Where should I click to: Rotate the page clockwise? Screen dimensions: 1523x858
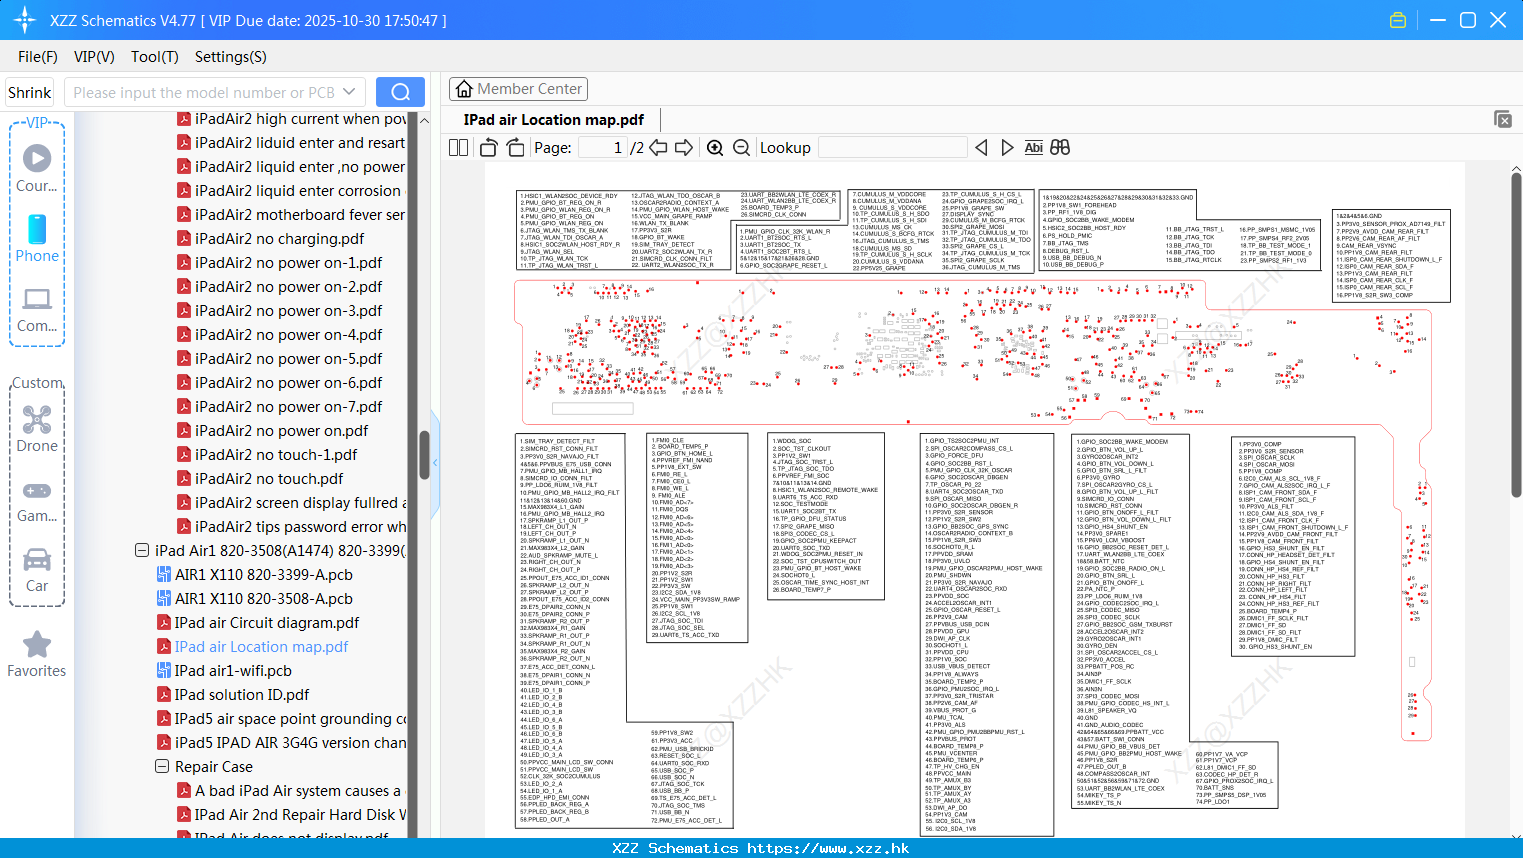point(515,148)
